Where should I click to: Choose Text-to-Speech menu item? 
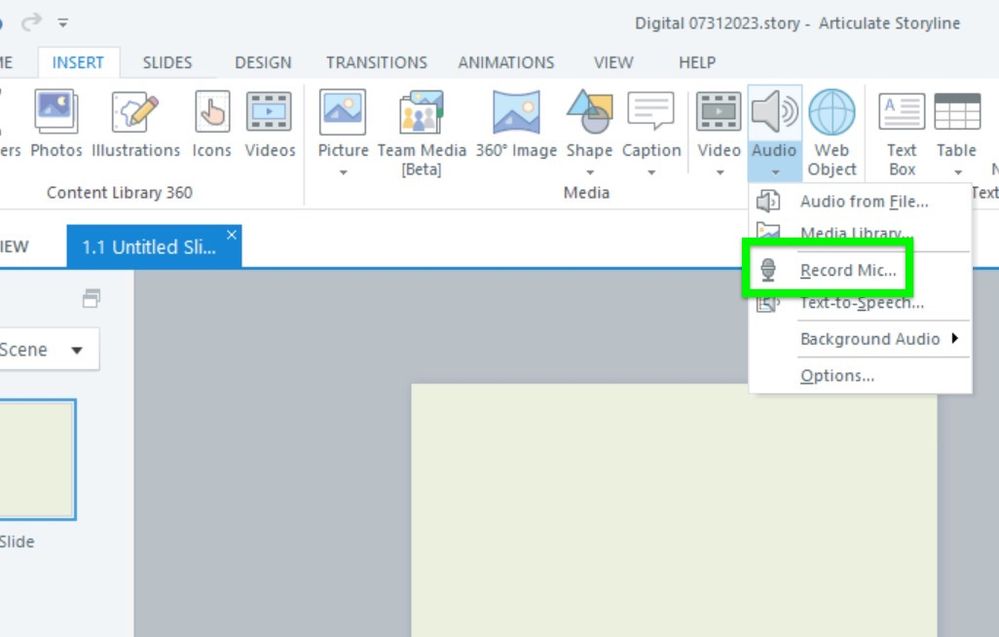coord(860,303)
